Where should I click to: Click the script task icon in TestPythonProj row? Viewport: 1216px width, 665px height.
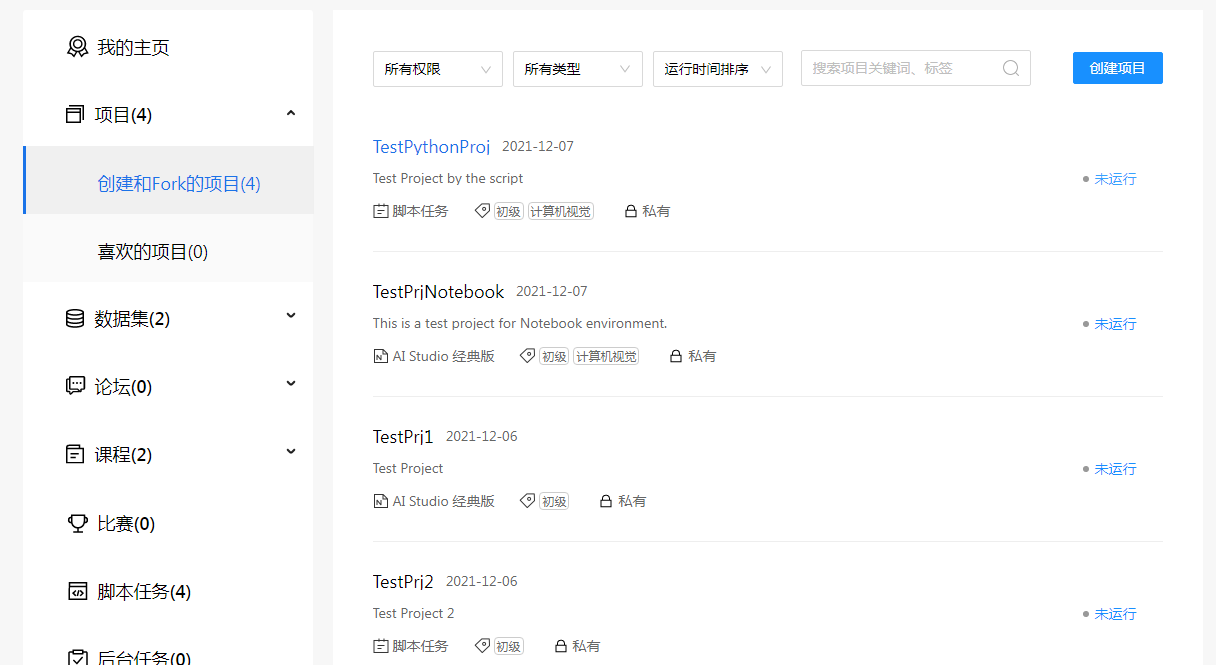pyautogui.click(x=380, y=211)
